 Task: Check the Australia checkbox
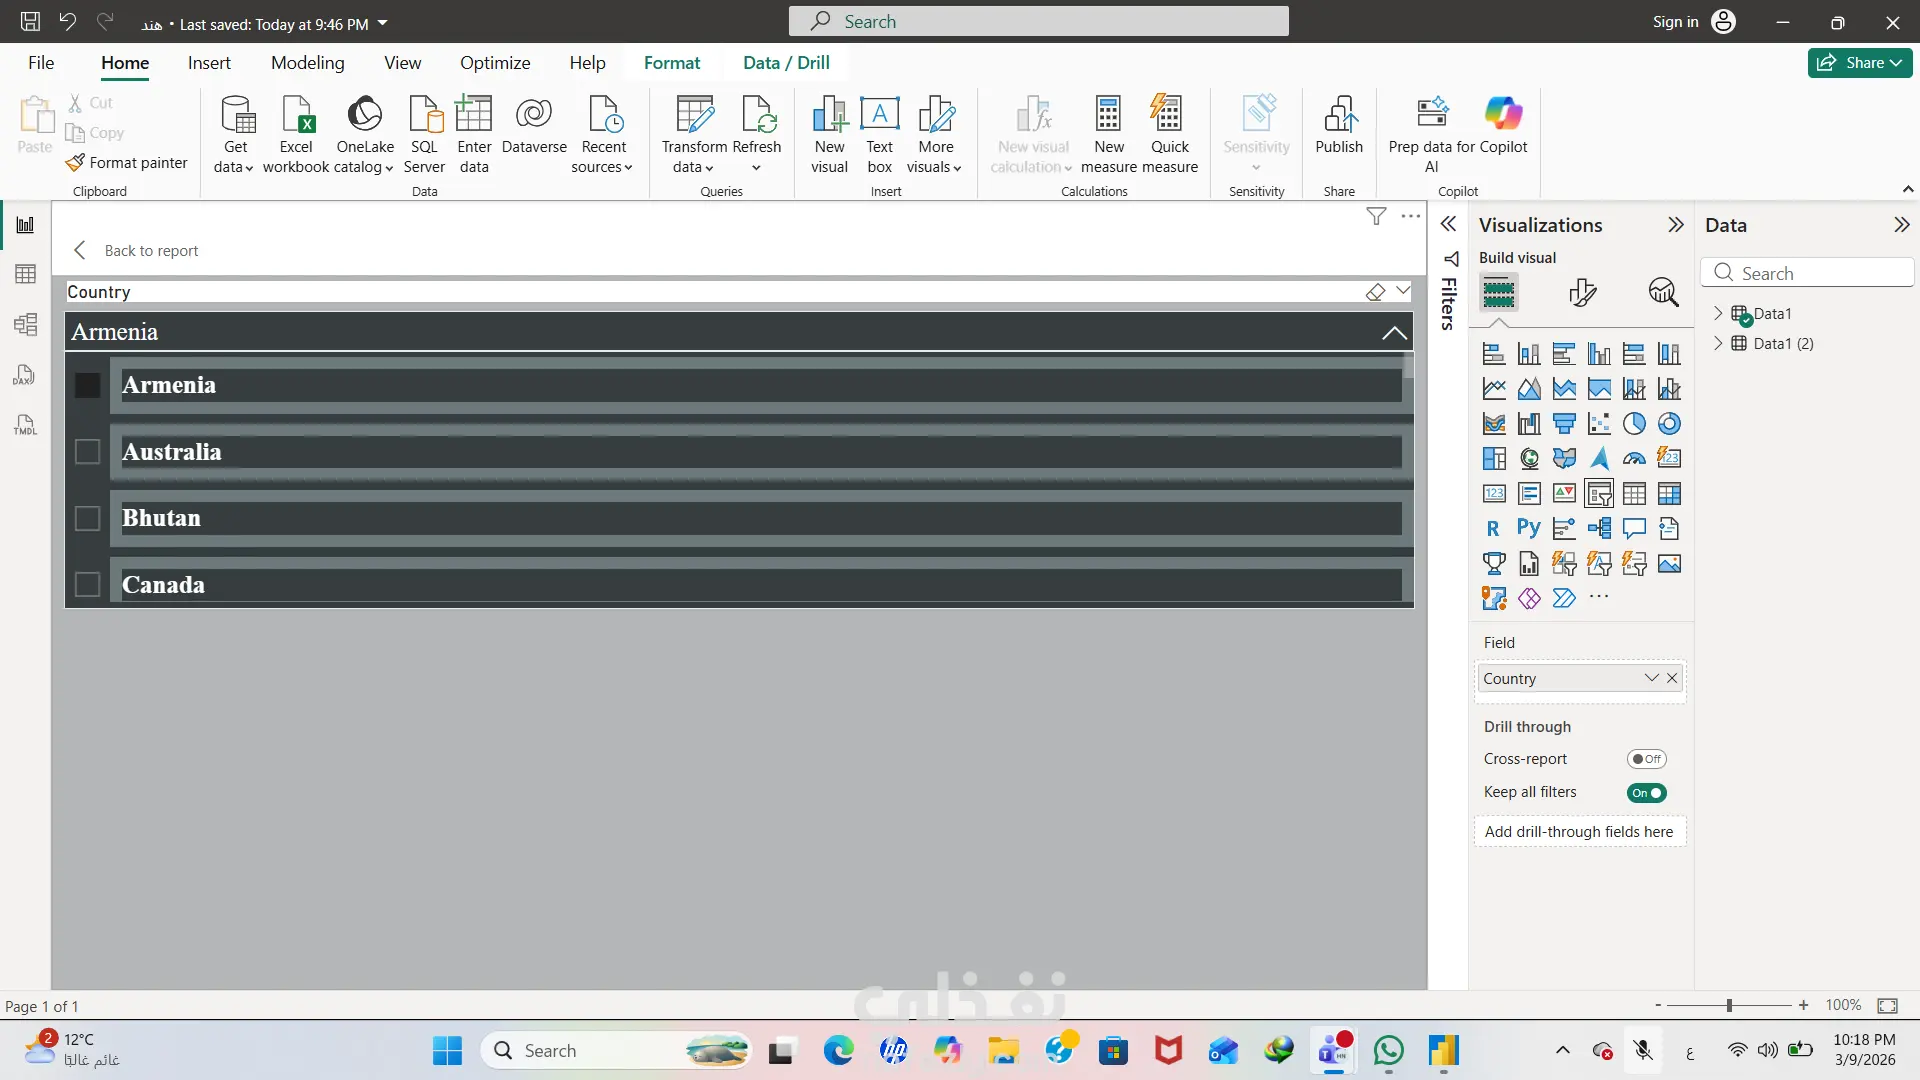click(x=88, y=452)
